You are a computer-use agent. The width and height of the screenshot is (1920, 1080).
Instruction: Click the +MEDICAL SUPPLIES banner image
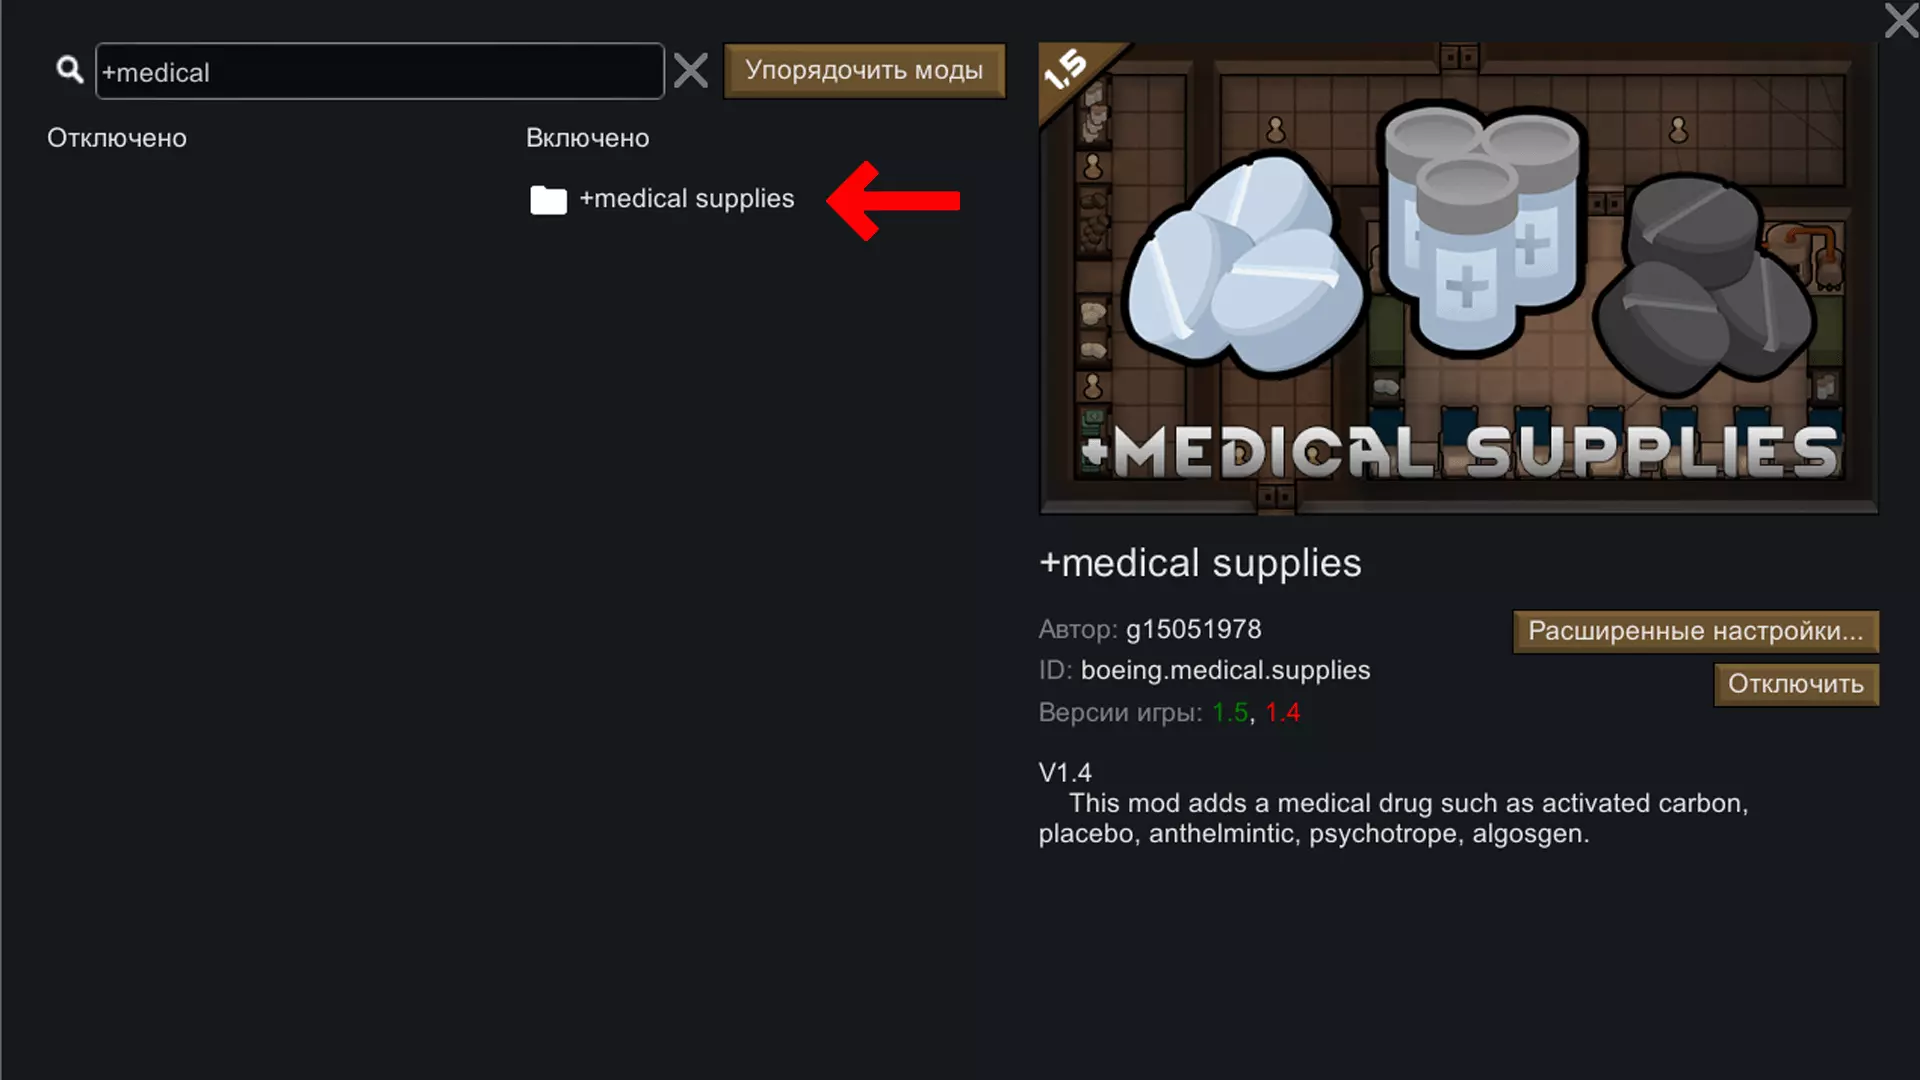1458,278
